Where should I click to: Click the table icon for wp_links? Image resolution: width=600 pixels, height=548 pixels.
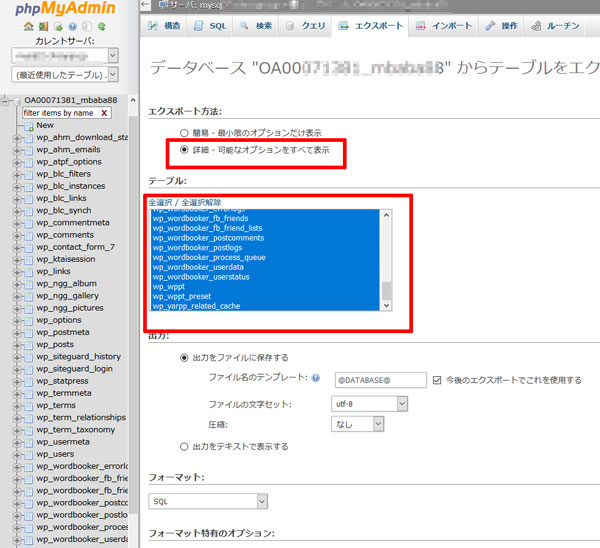(x=29, y=272)
